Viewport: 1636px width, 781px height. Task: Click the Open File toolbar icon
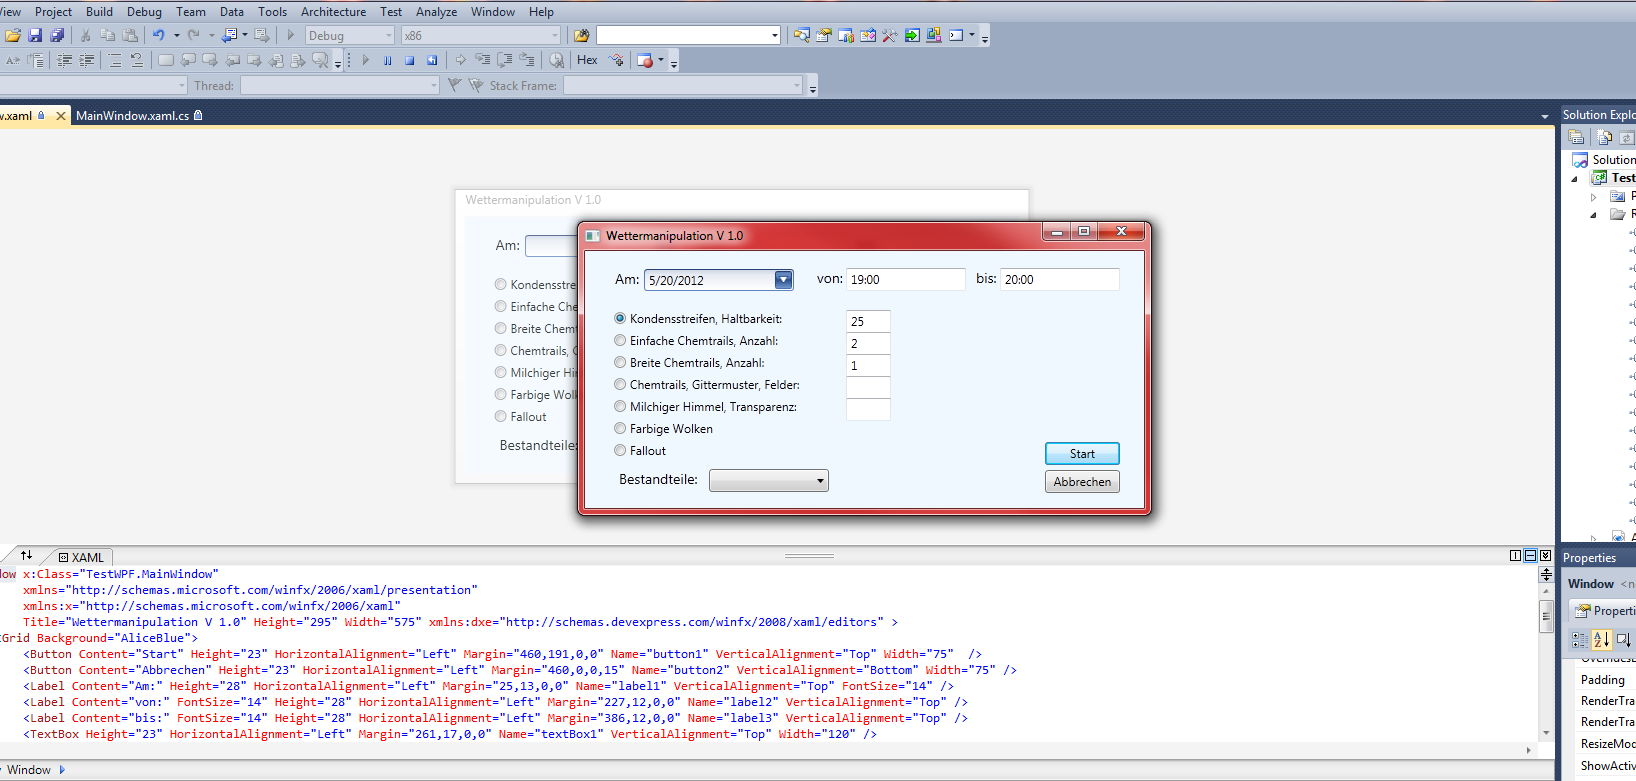coord(13,35)
